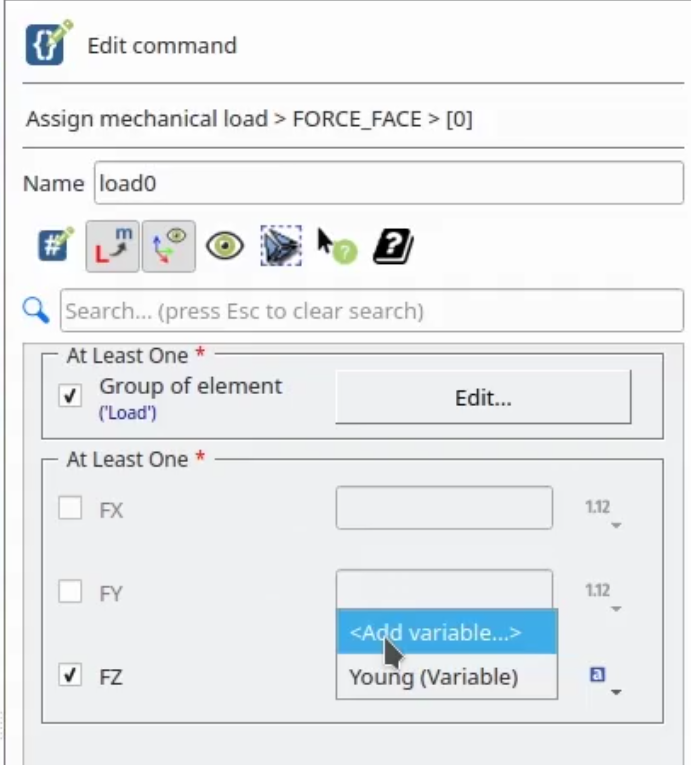Click the dashed mesh selection icon

point(281,245)
